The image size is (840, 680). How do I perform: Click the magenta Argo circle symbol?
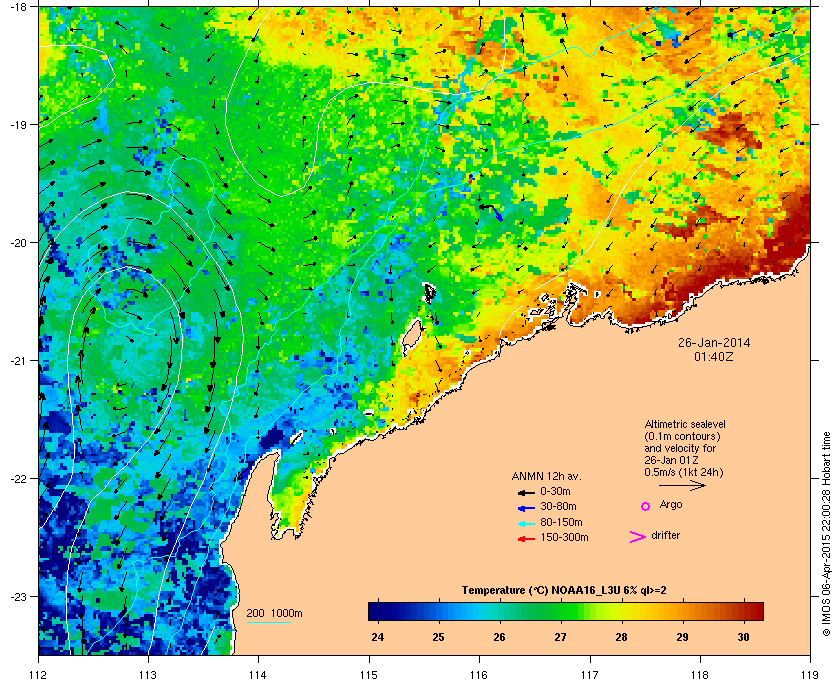coord(646,506)
